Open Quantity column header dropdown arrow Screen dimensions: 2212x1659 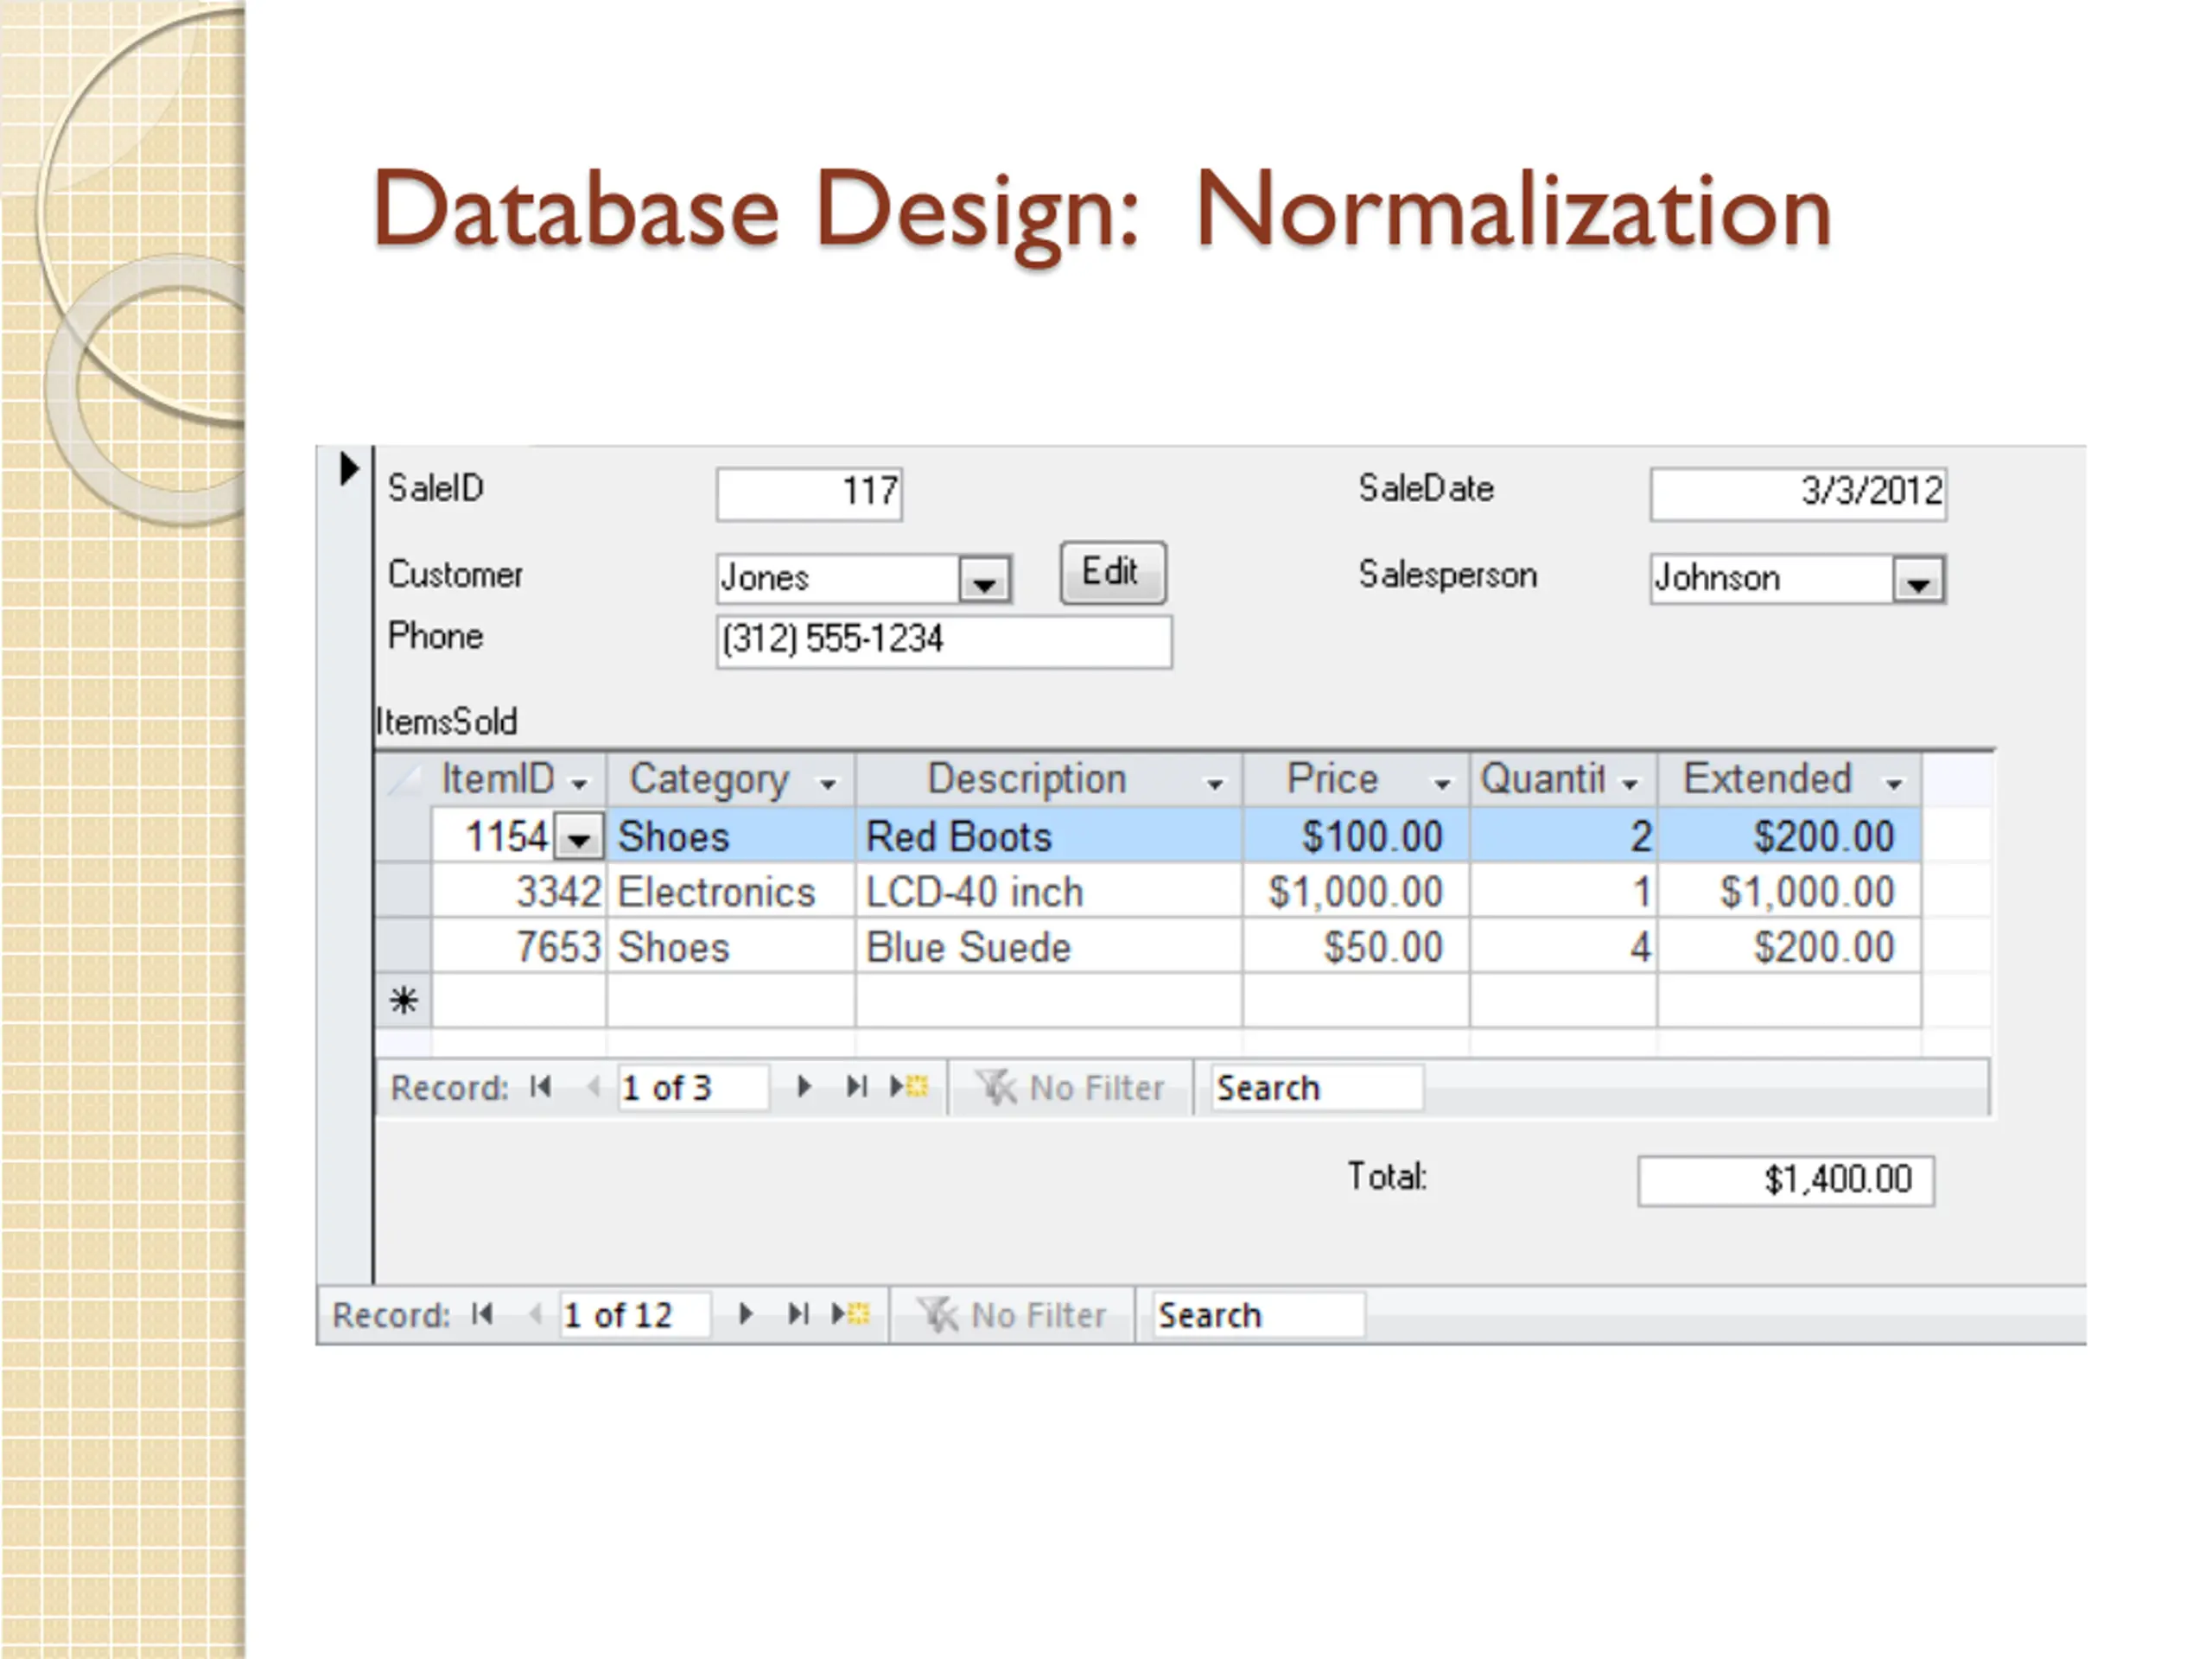pos(1630,783)
